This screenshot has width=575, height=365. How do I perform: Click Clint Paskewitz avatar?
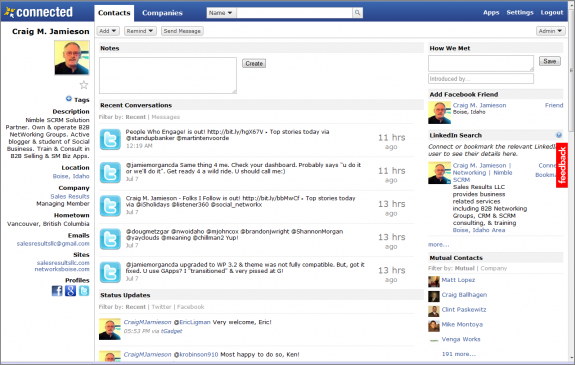point(434,311)
